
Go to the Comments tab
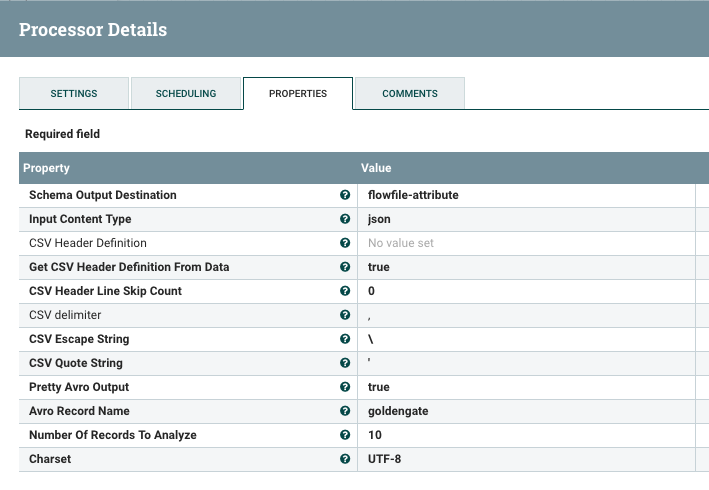(410, 93)
